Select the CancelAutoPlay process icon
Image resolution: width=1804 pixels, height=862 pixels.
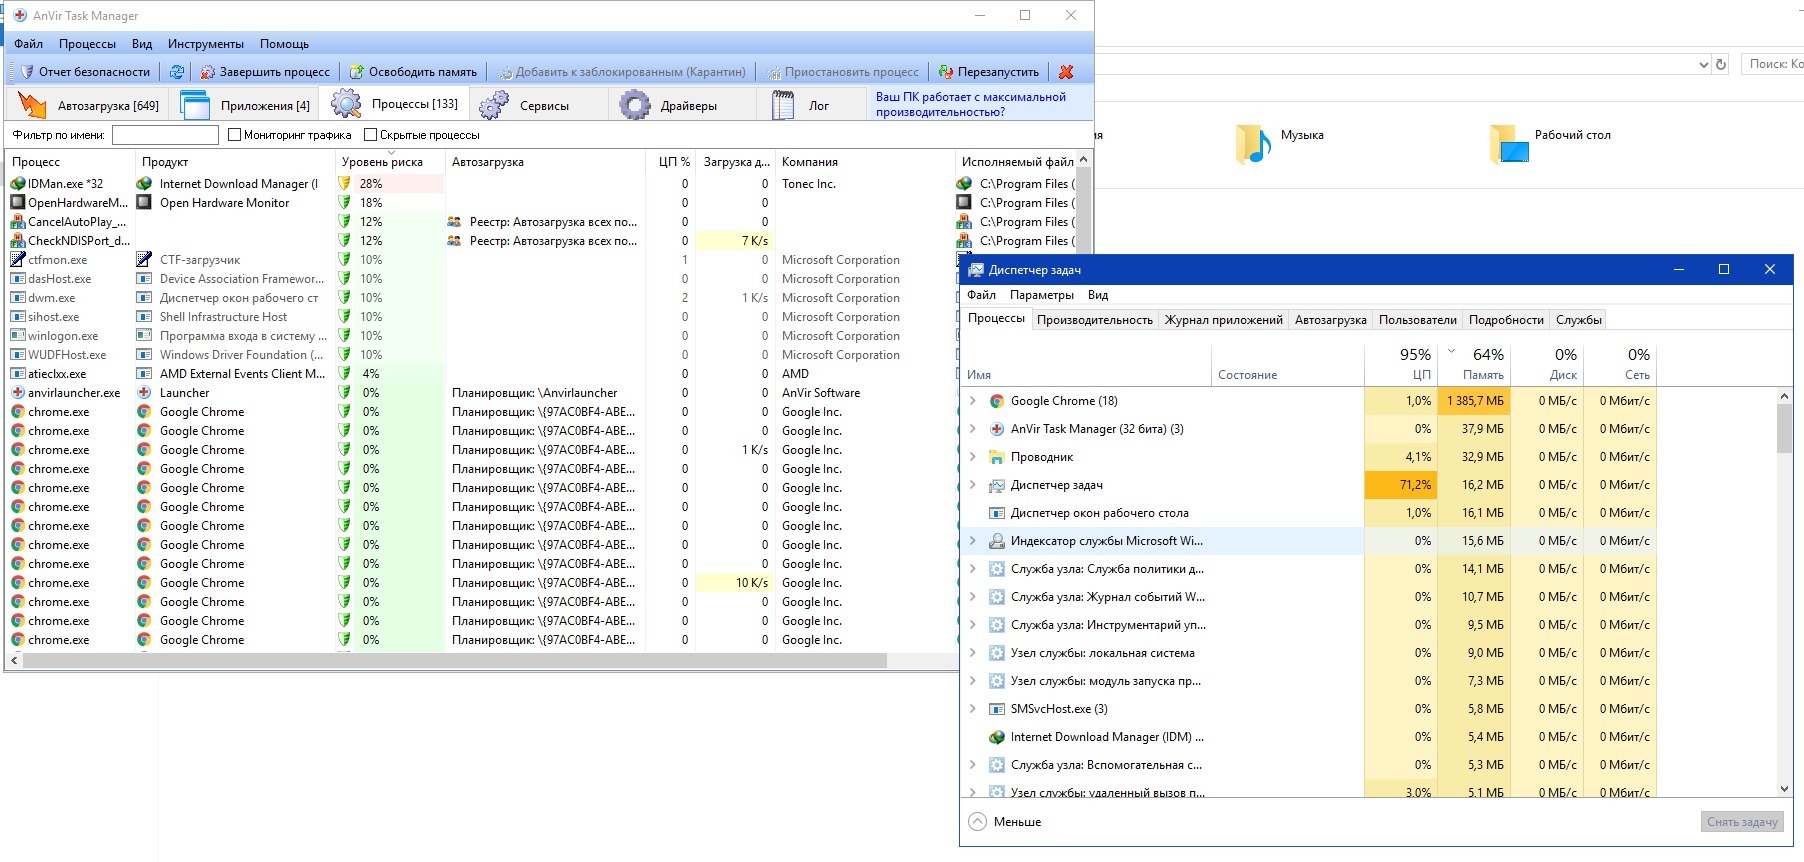[18, 222]
